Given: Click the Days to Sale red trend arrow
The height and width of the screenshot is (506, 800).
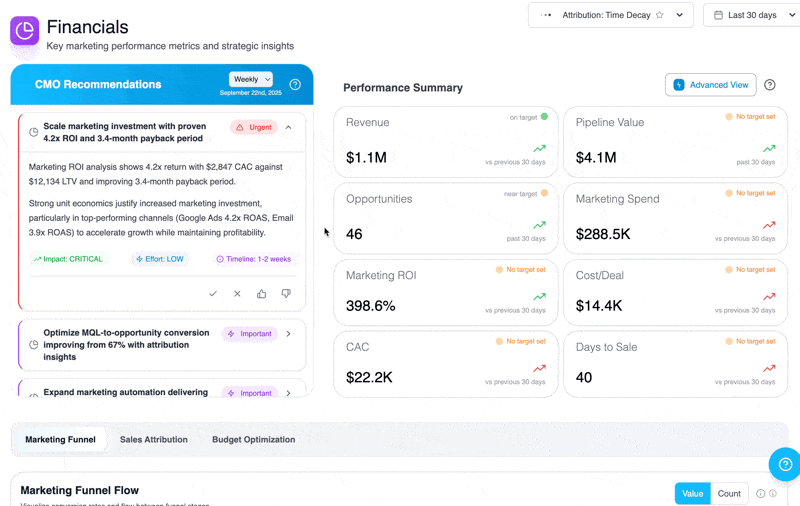Looking at the screenshot, I should pyautogui.click(x=769, y=368).
